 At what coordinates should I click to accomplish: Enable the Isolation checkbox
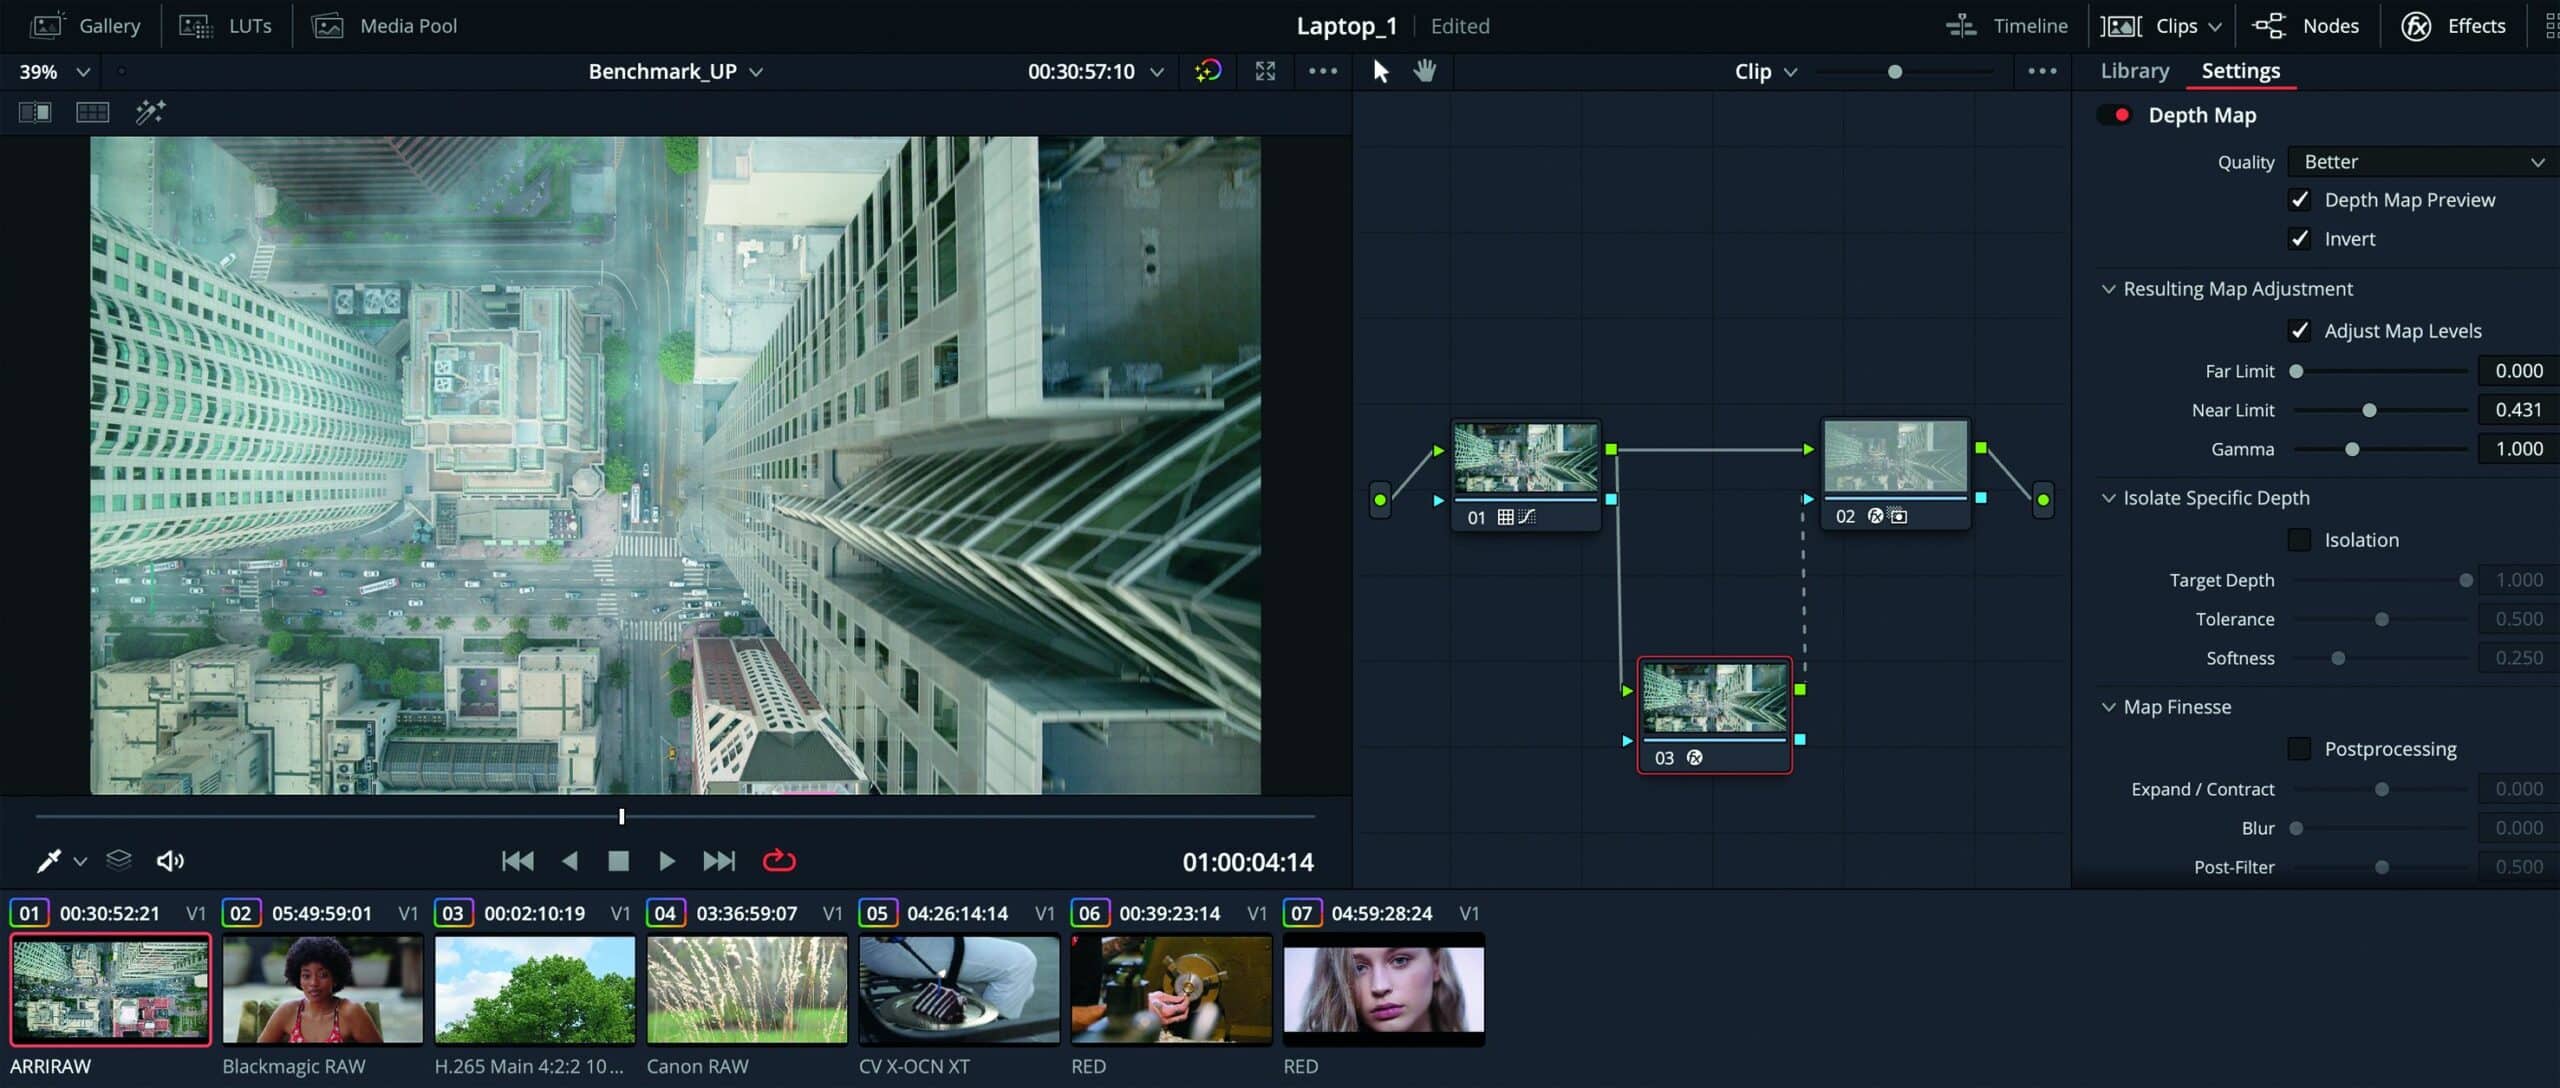[x=2299, y=539]
